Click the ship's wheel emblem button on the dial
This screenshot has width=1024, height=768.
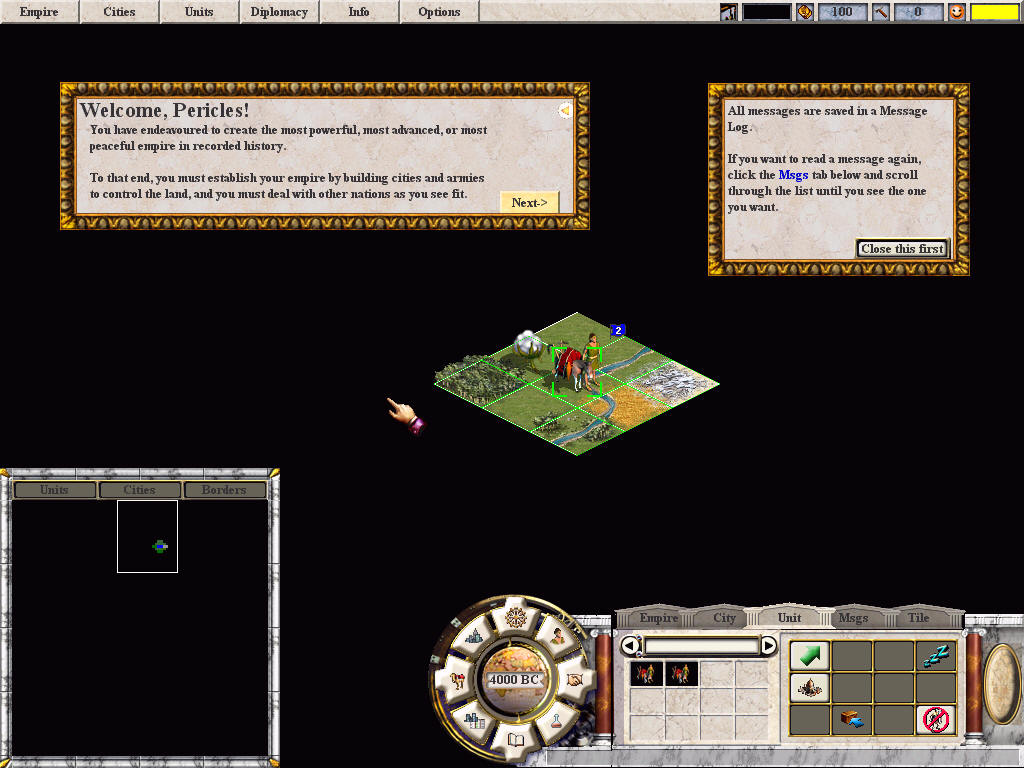516,617
